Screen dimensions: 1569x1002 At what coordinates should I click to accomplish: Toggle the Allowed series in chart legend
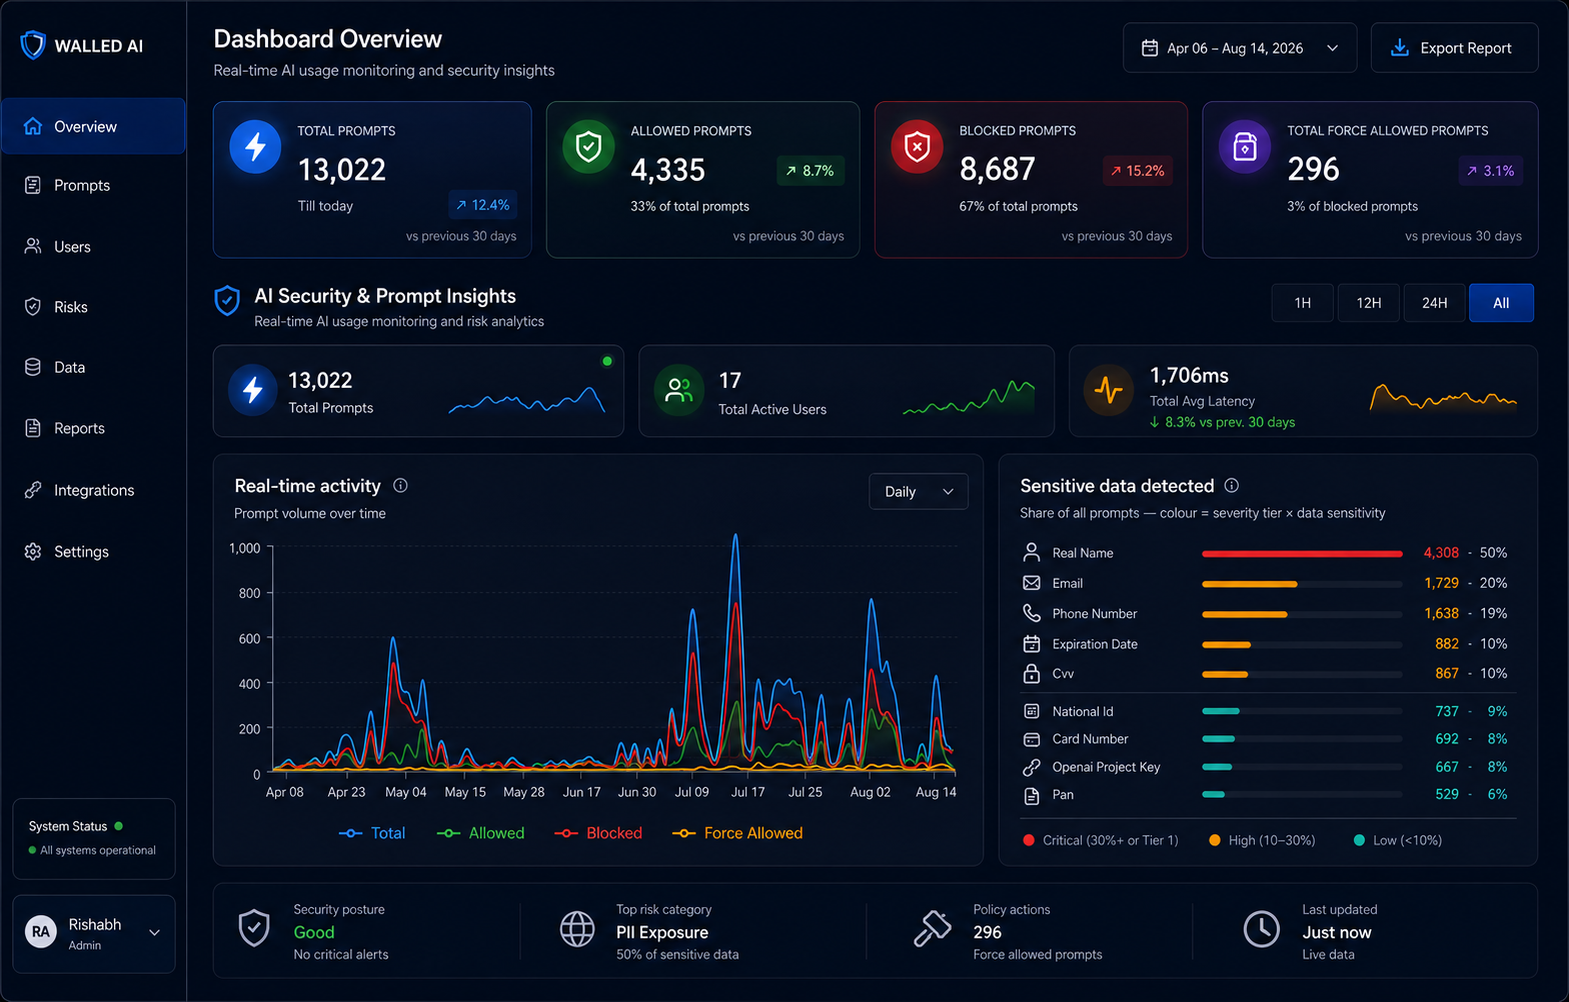480,833
